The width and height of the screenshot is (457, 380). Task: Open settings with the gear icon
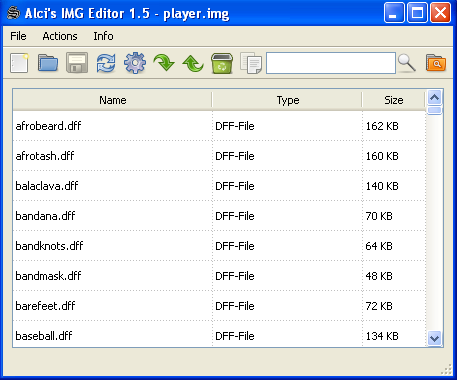tap(135, 63)
